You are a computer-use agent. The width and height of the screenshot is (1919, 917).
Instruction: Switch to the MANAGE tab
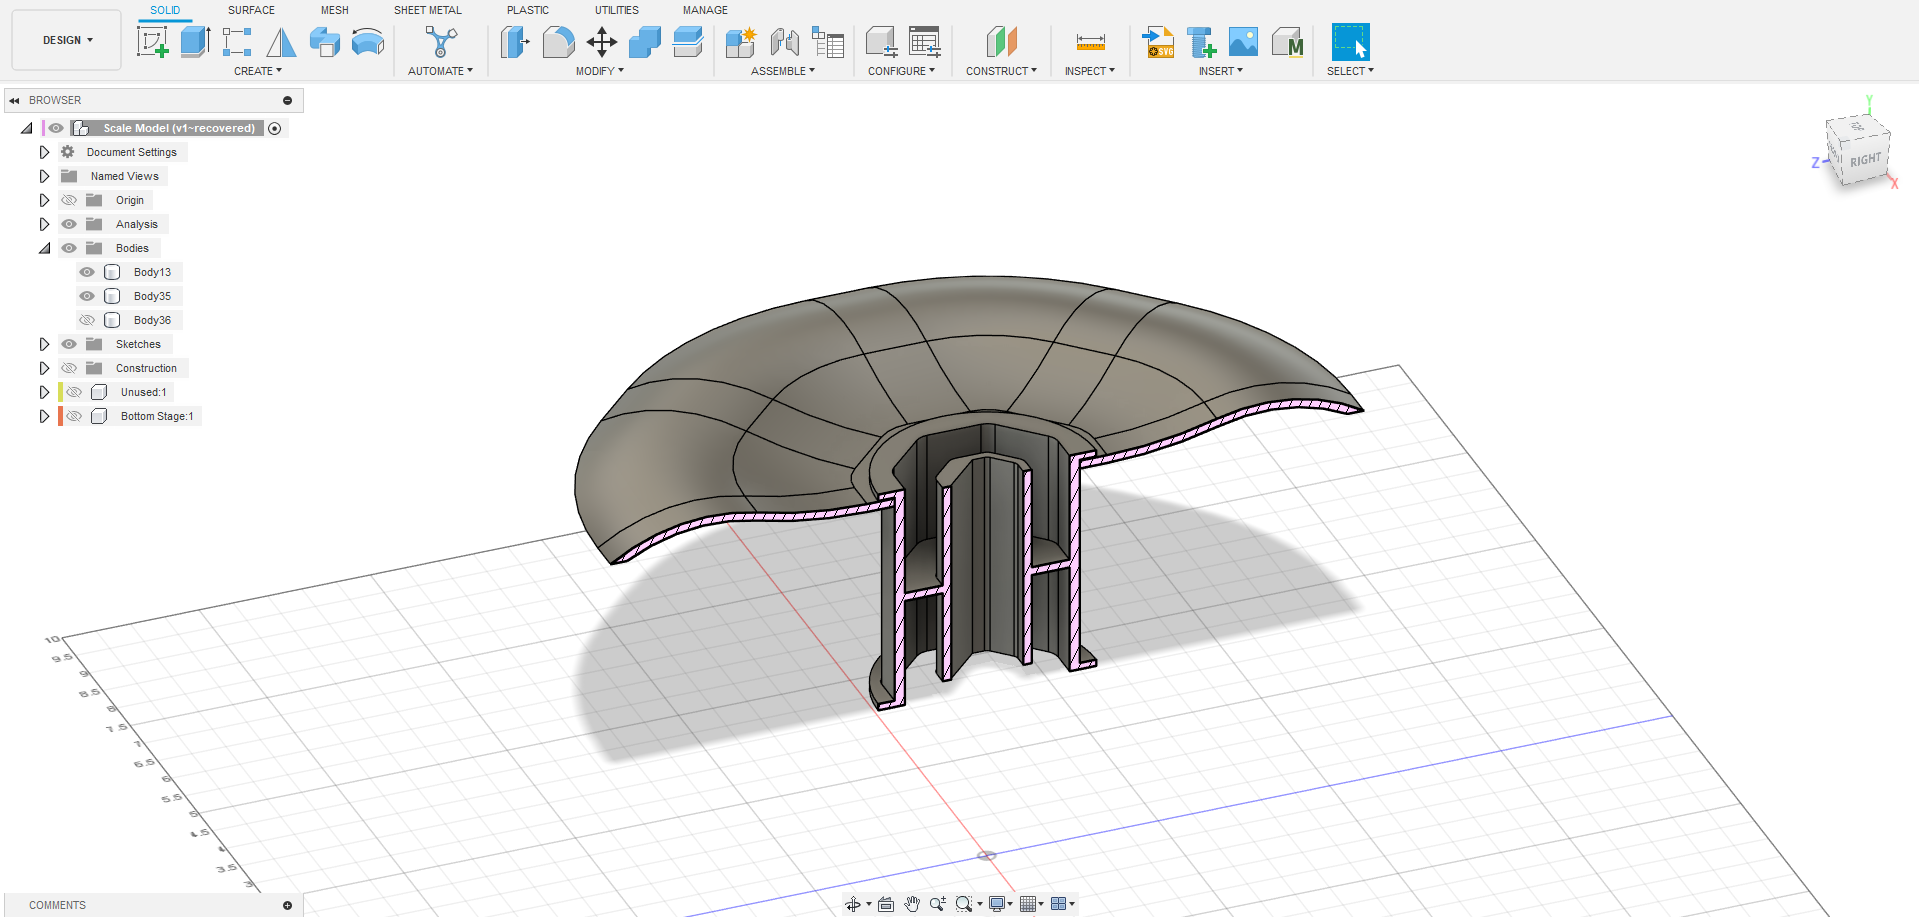pos(705,10)
